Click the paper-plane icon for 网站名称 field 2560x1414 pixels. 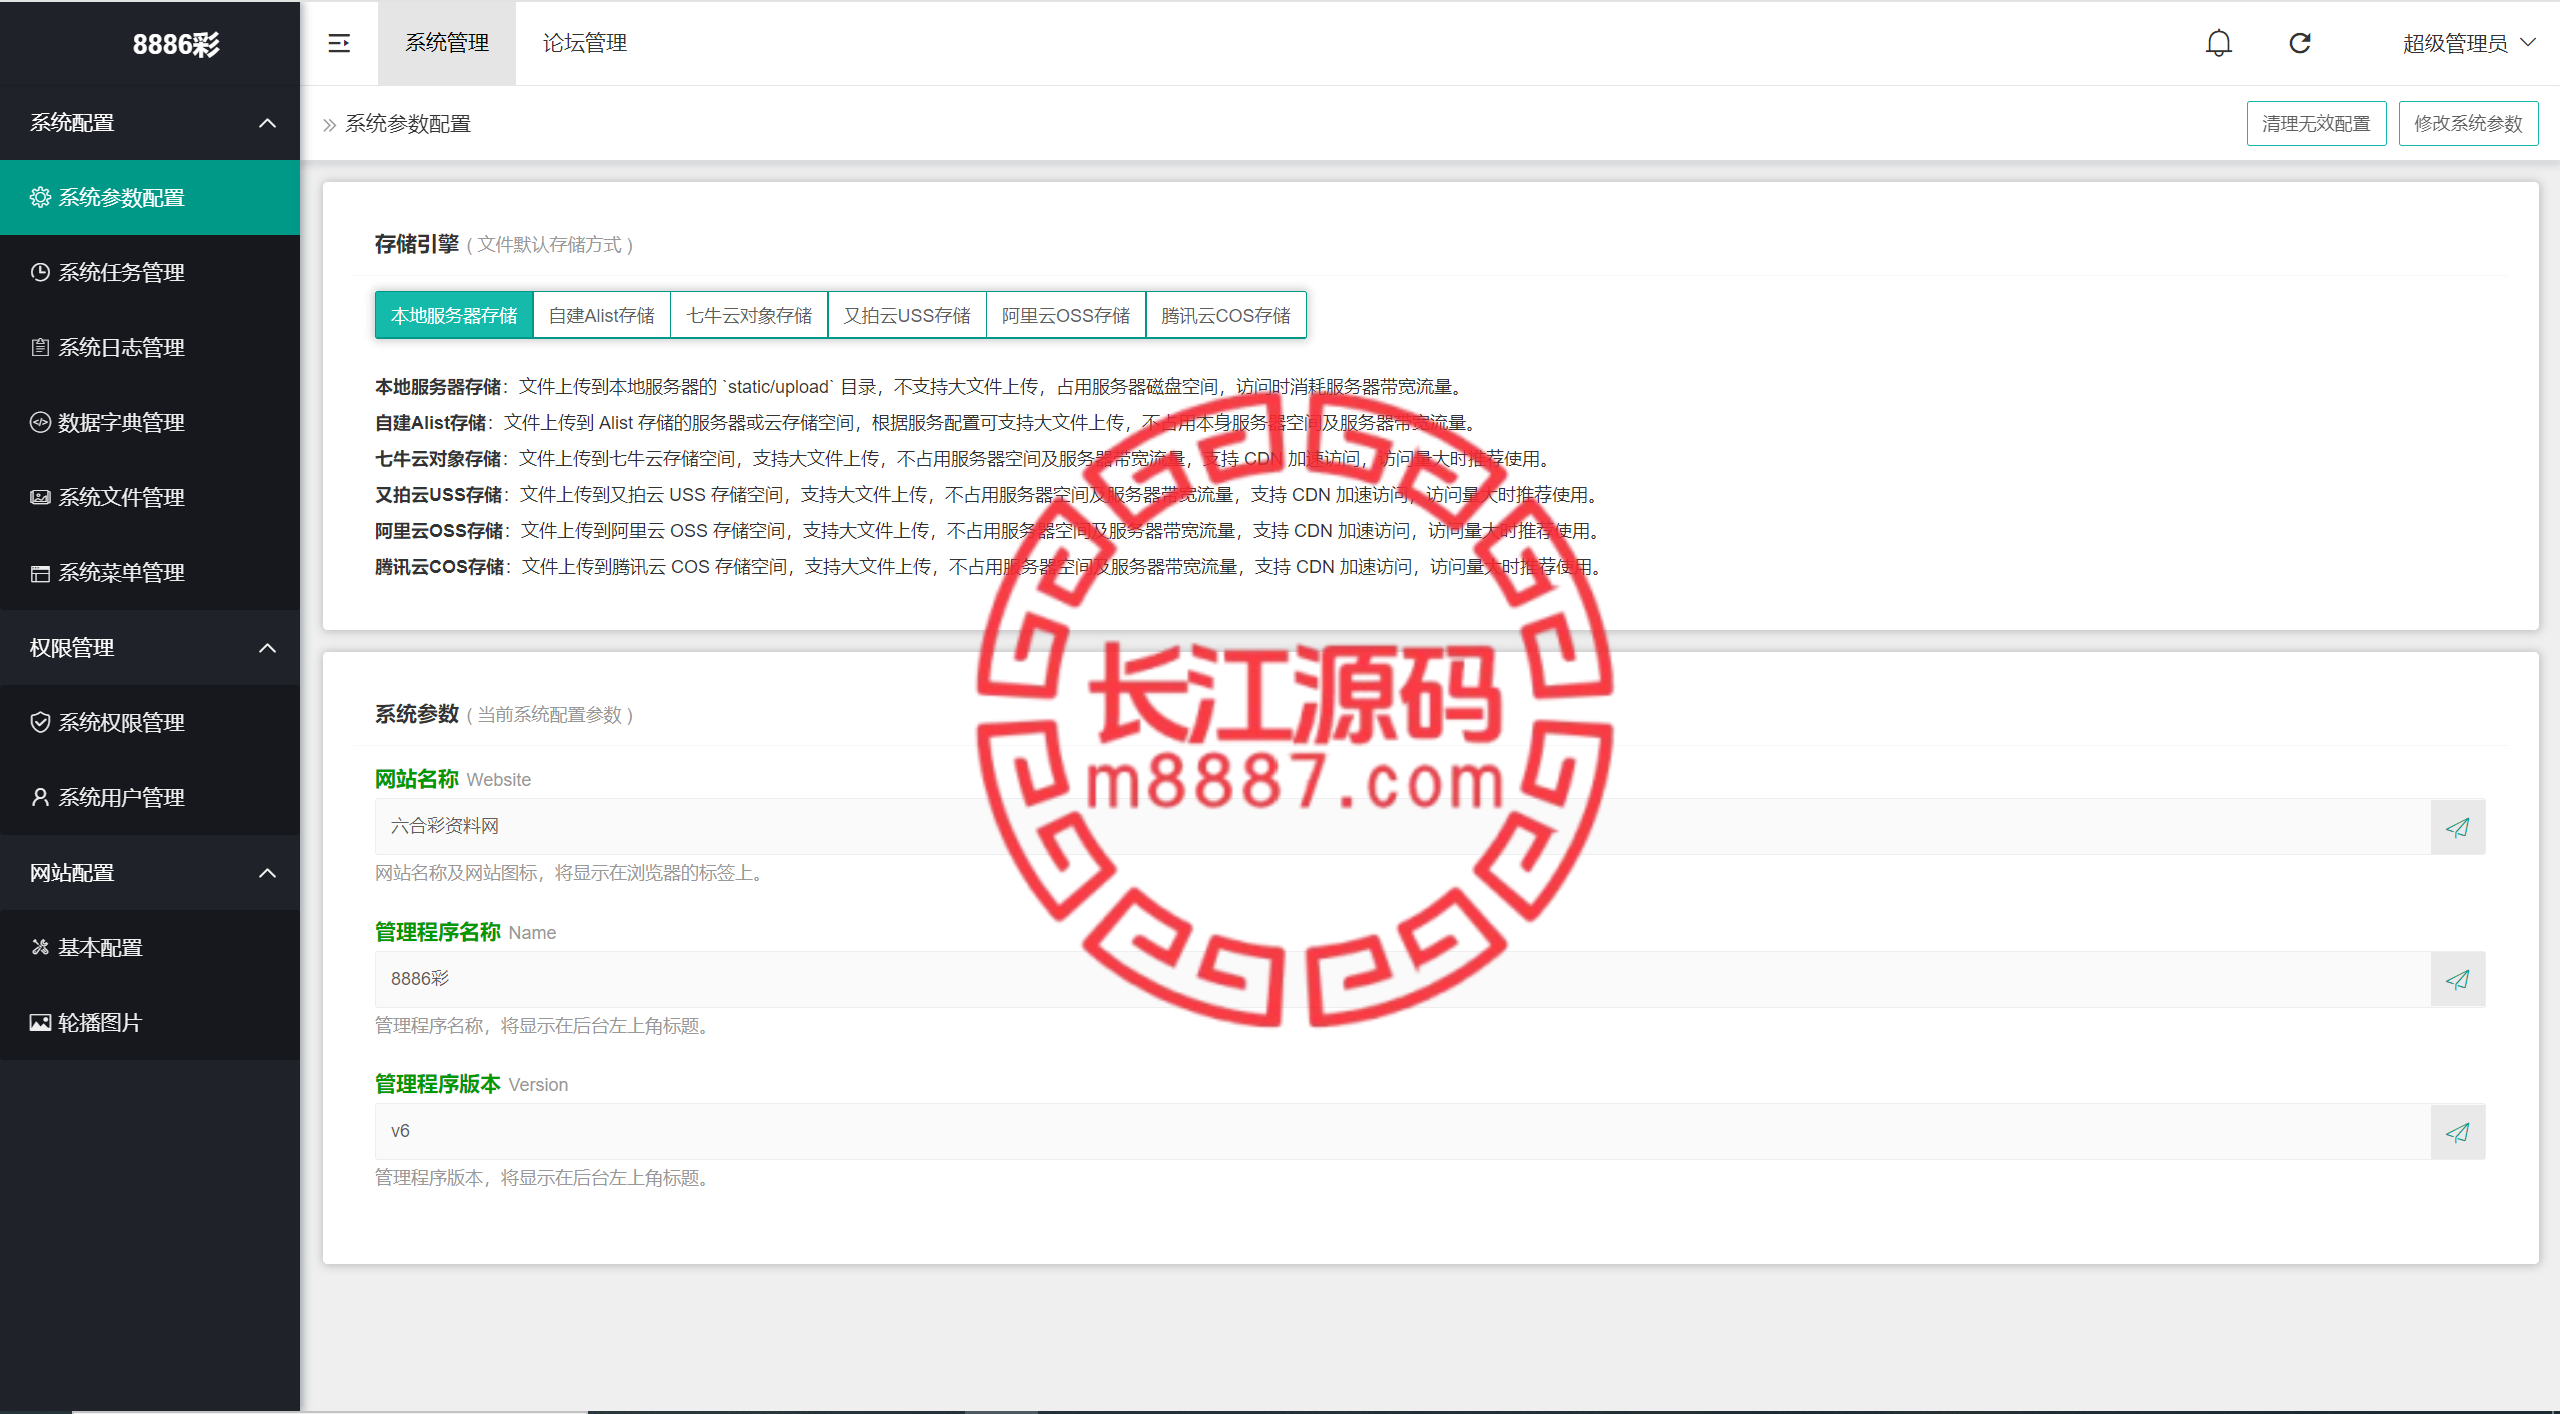(x=2457, y=827)
